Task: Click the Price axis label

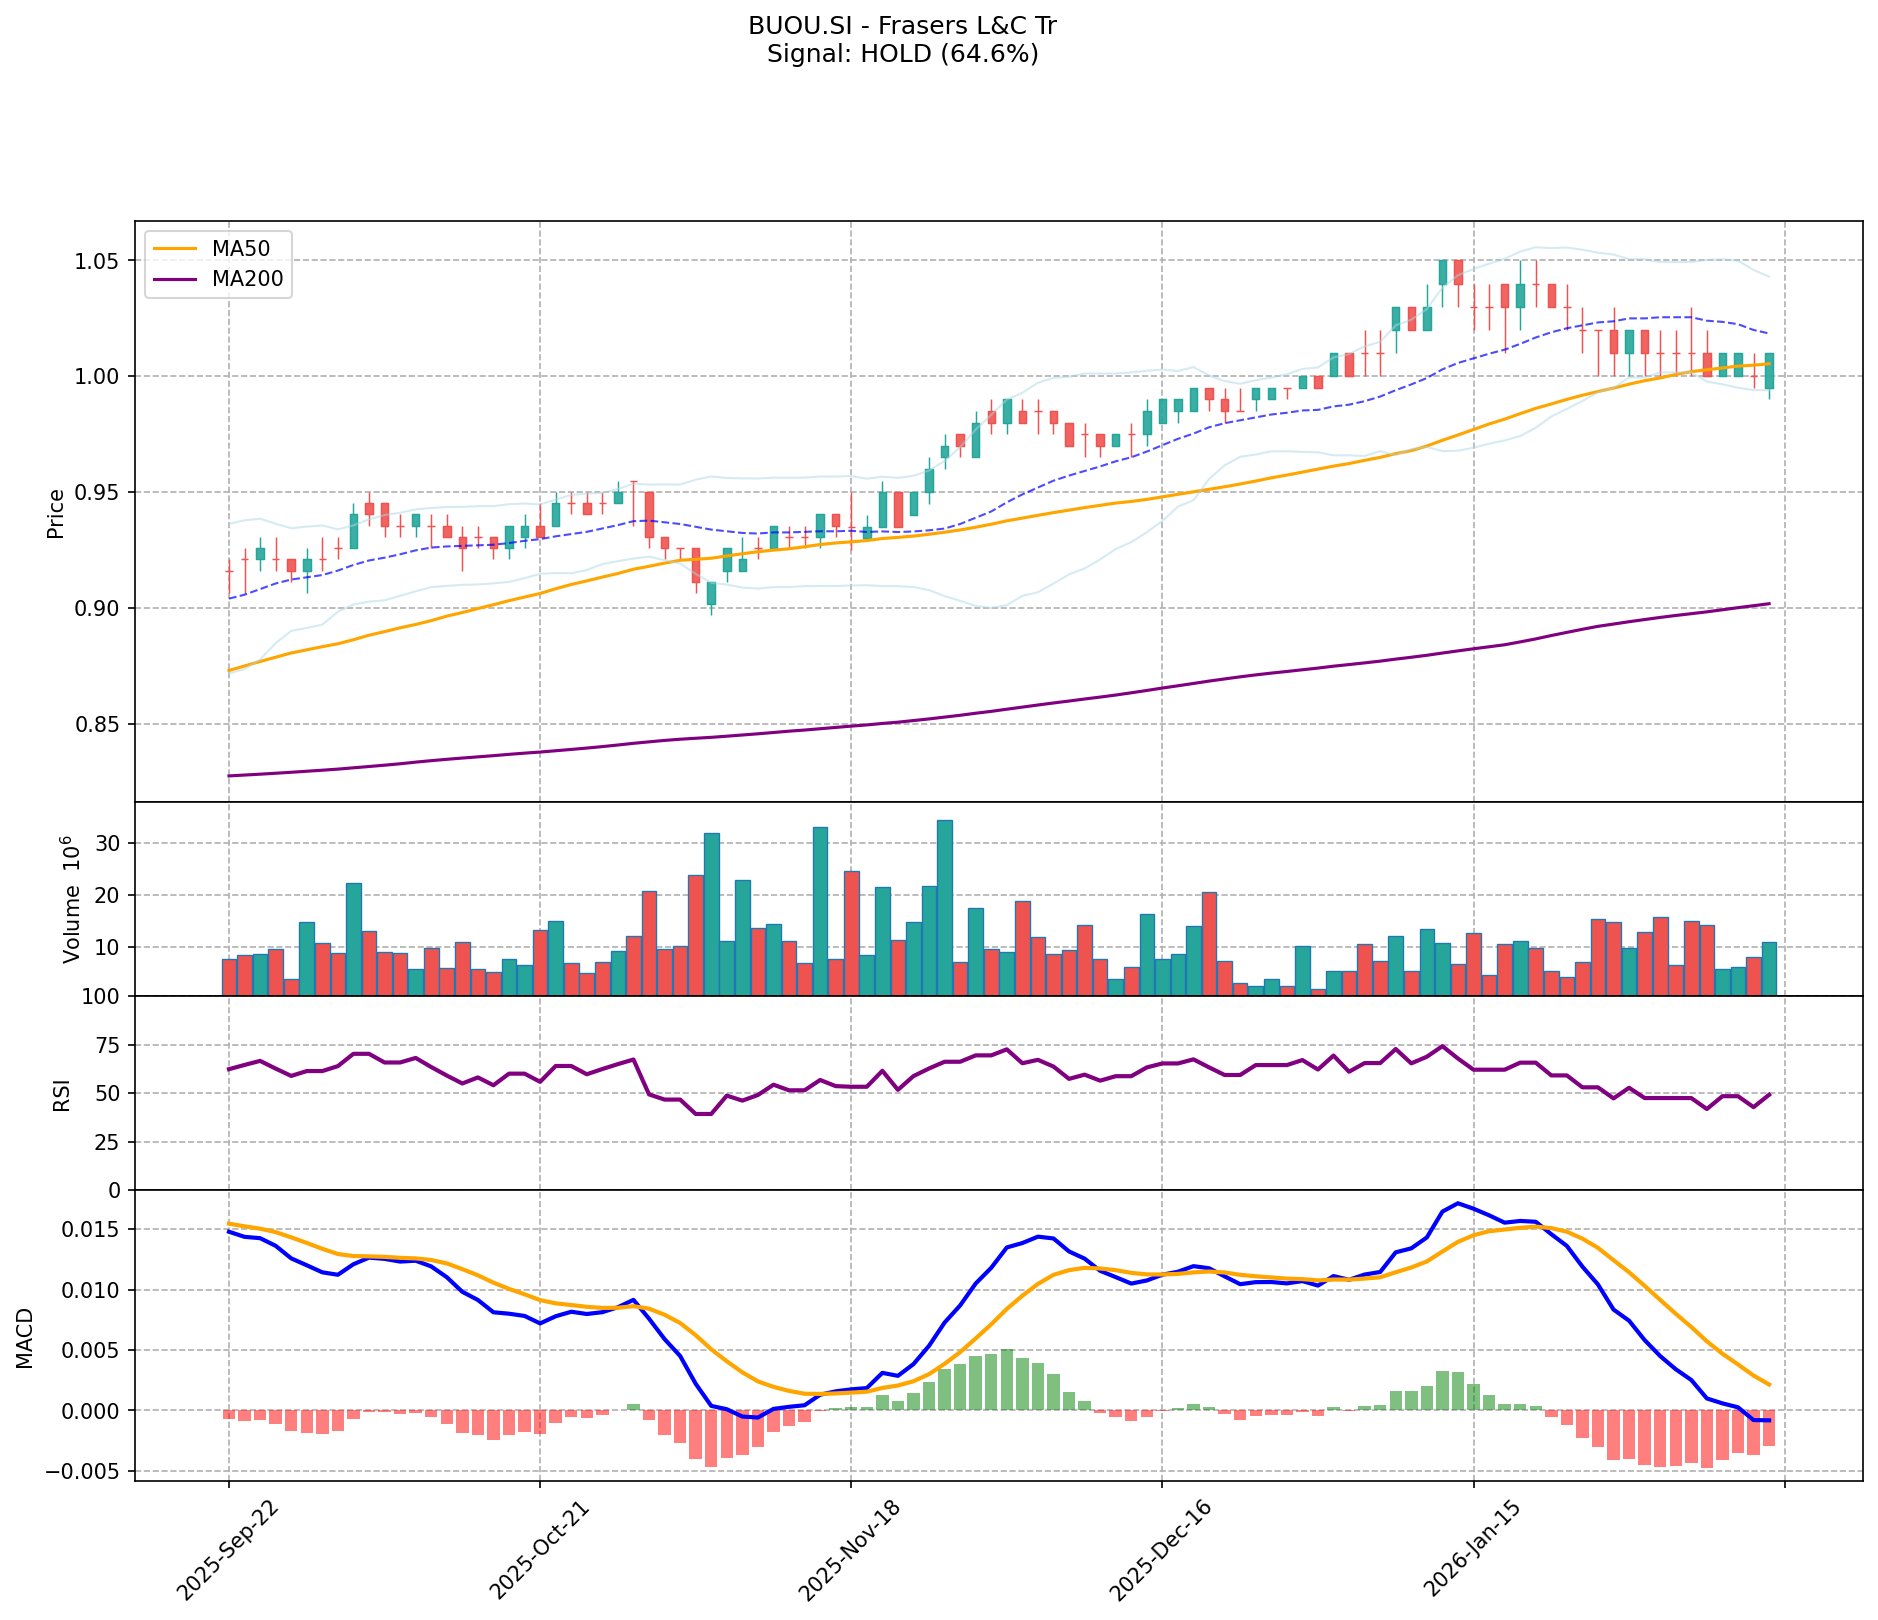Action: tap(56, 513)
